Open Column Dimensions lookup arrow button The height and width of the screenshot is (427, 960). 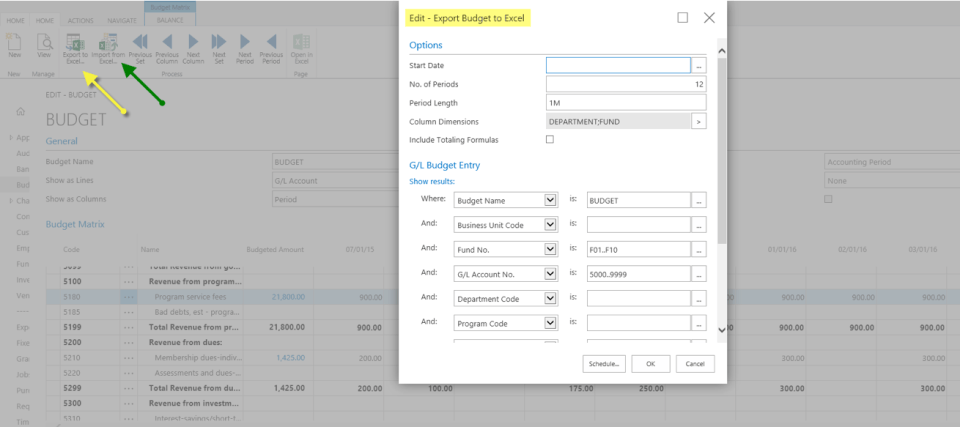pos(699,121)
